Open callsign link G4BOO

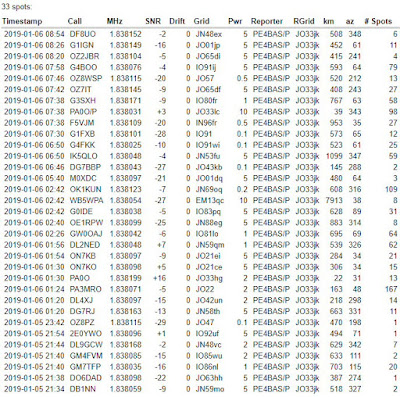click(x=83, y=67)
